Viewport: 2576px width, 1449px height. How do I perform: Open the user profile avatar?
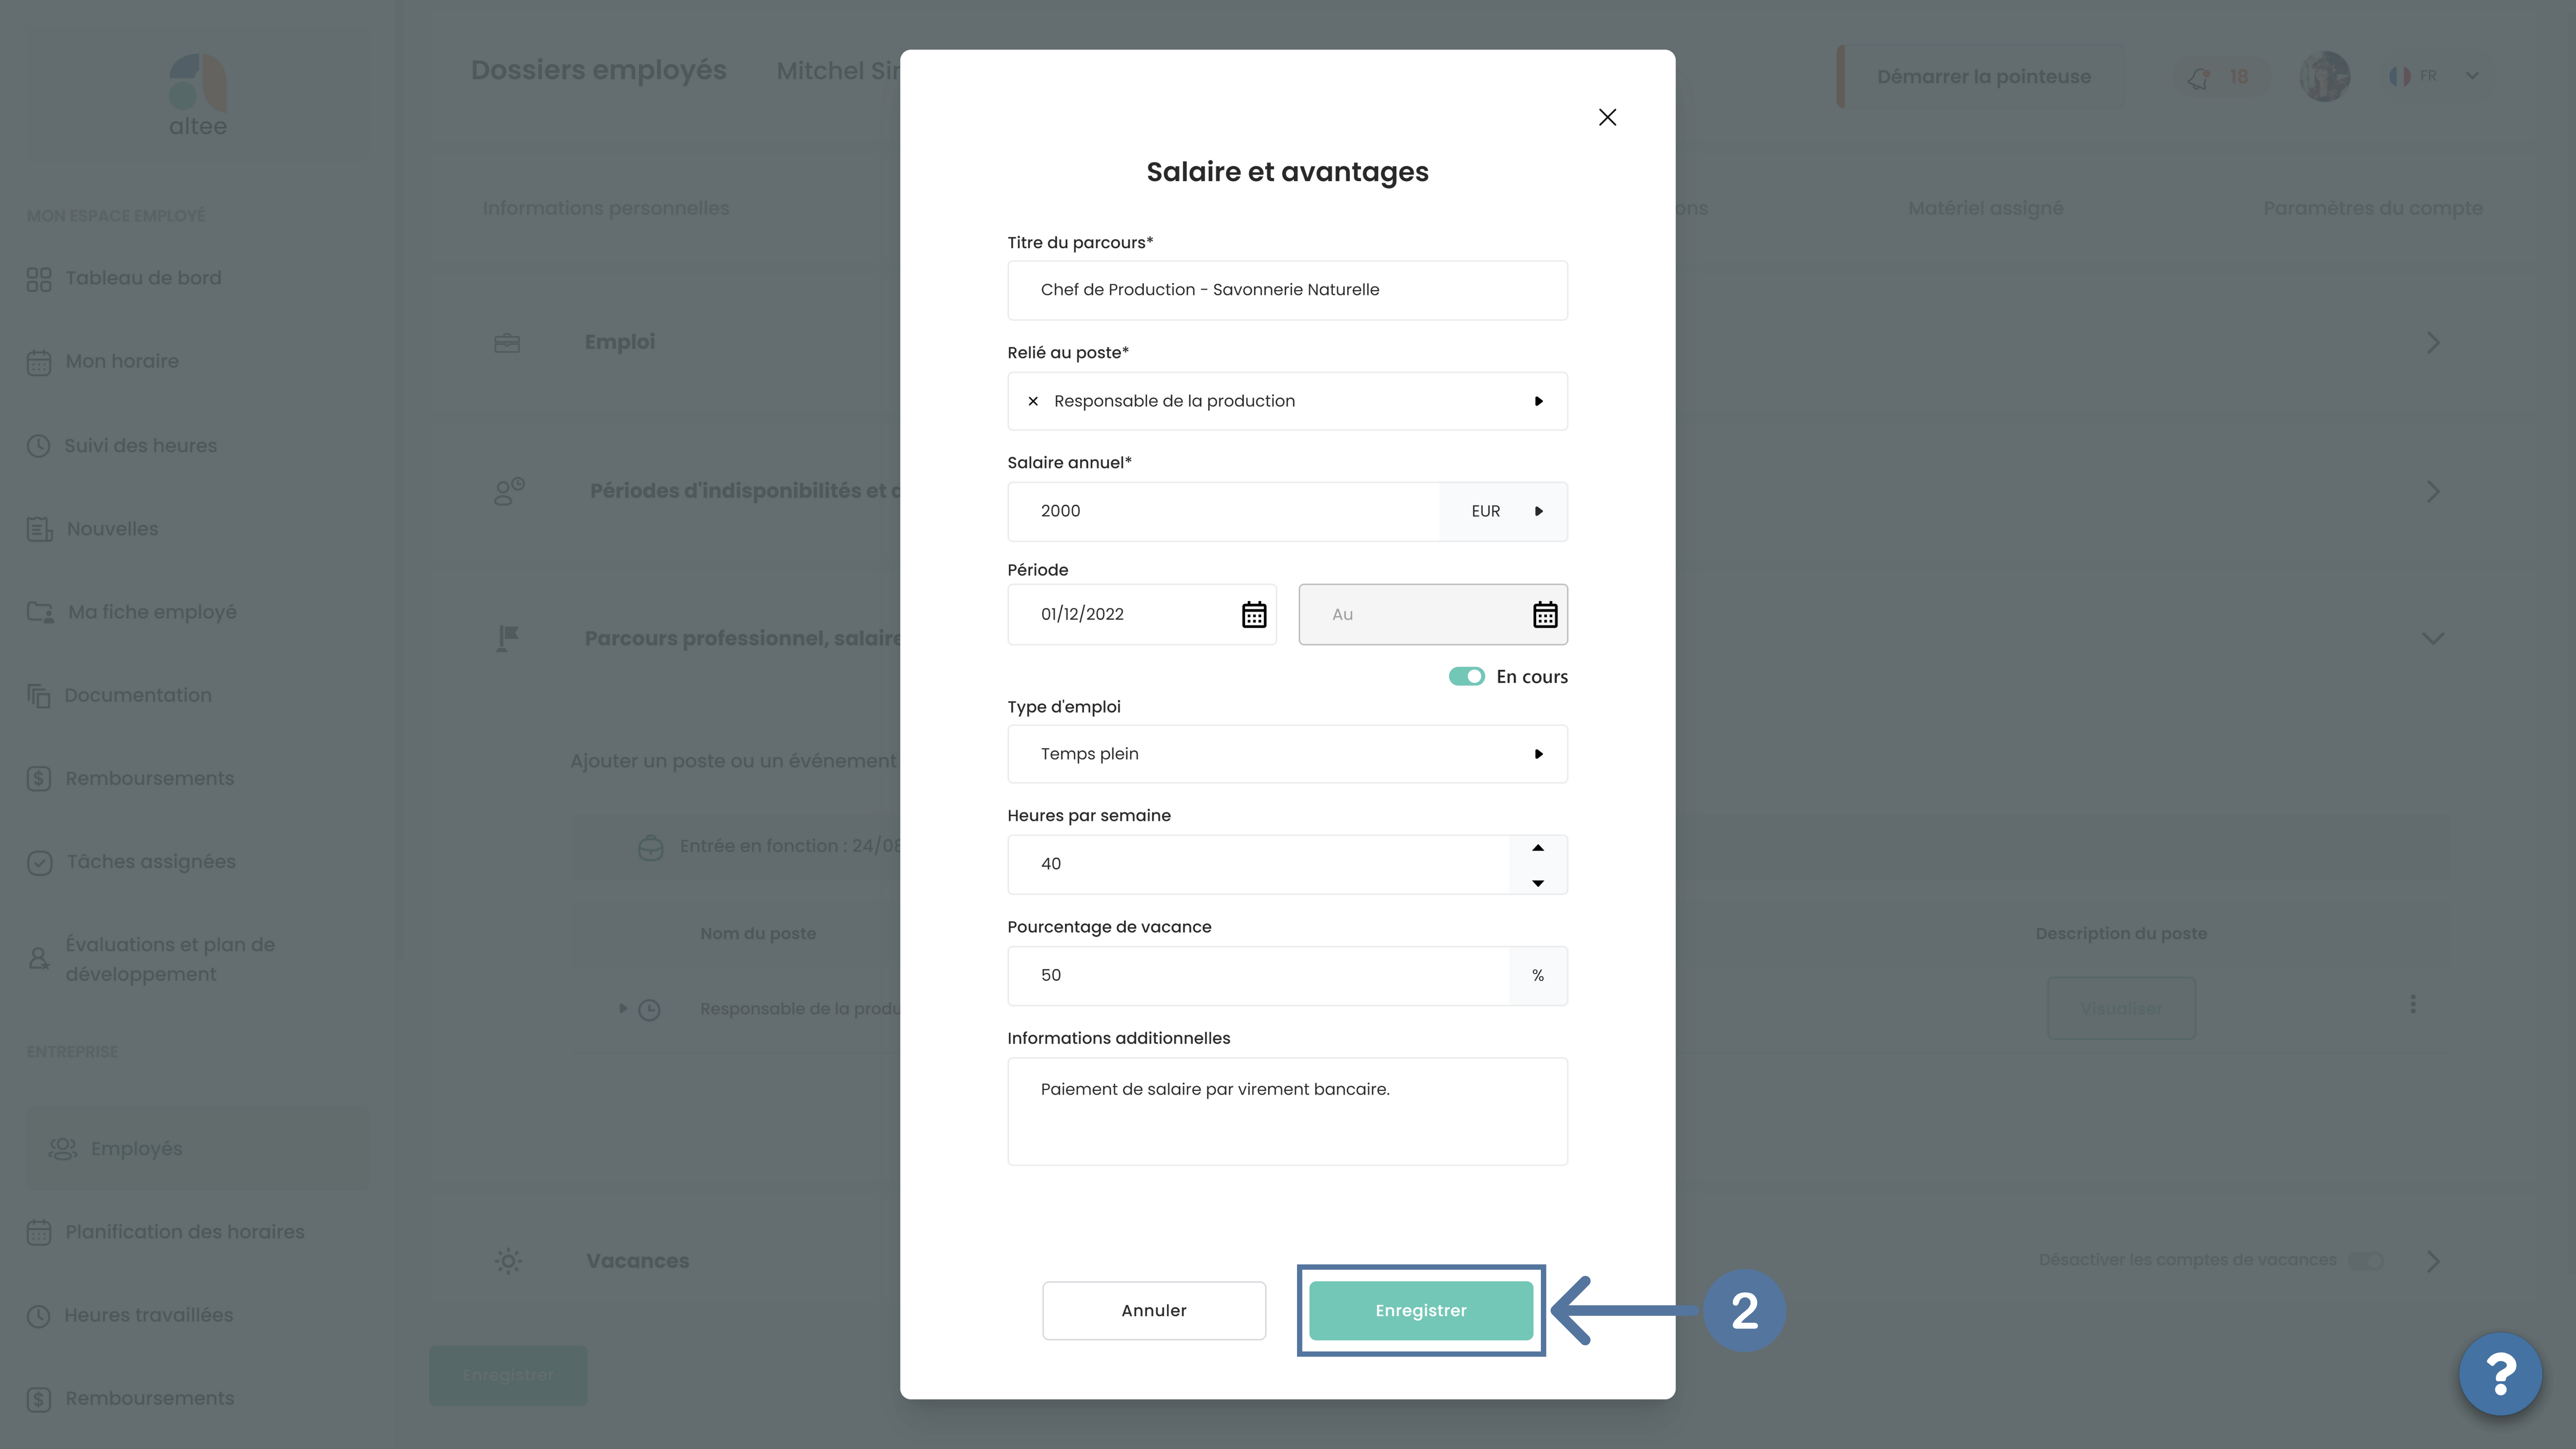[x=2324, y=77]
